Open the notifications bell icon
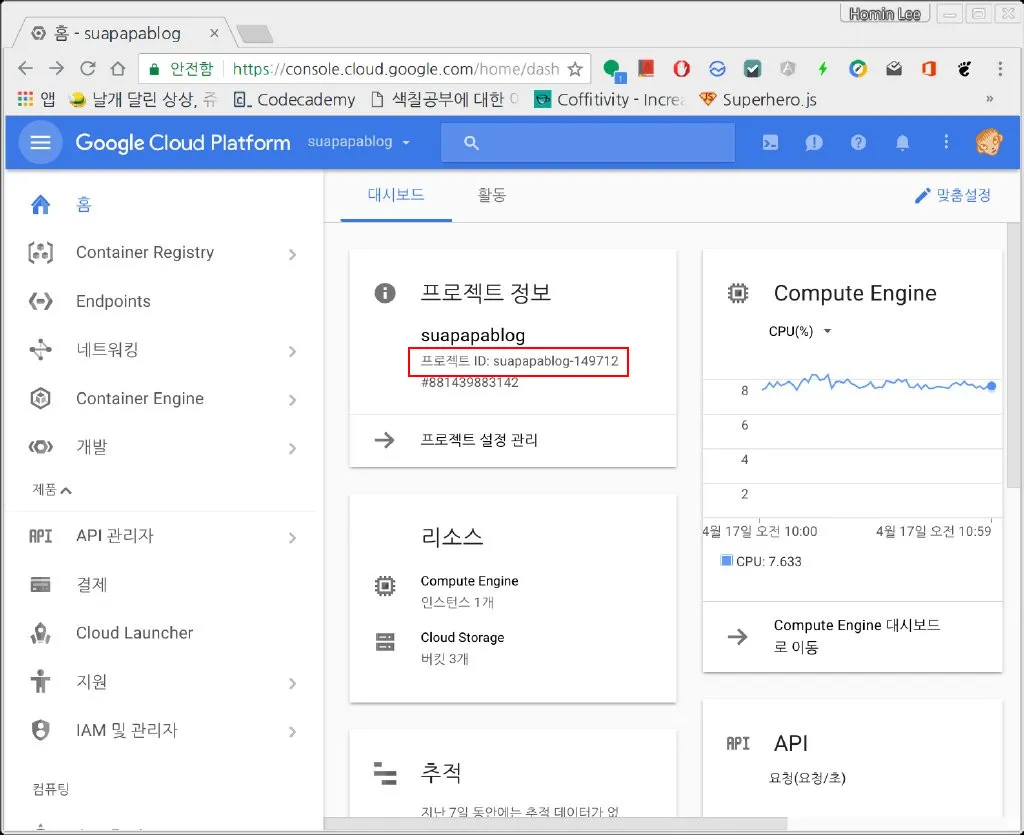The width and height of the screenshot is (1024, 835). tap(903, 142)
